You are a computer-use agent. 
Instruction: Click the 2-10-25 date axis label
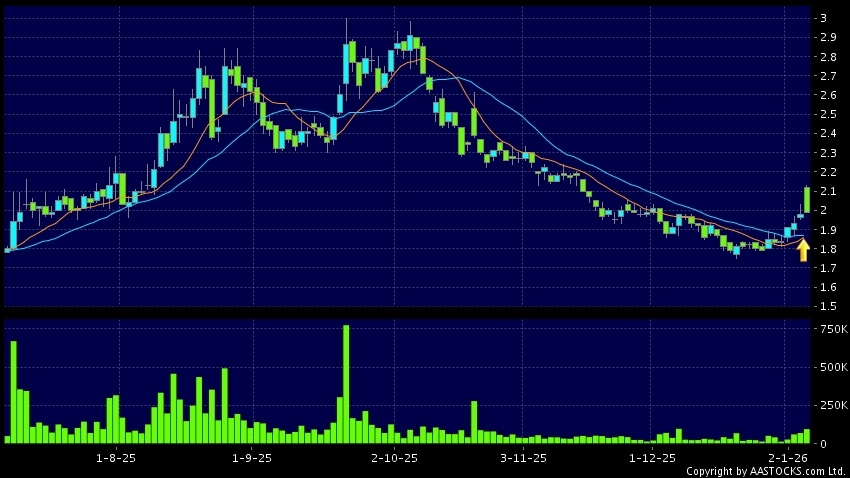[393, 457]
